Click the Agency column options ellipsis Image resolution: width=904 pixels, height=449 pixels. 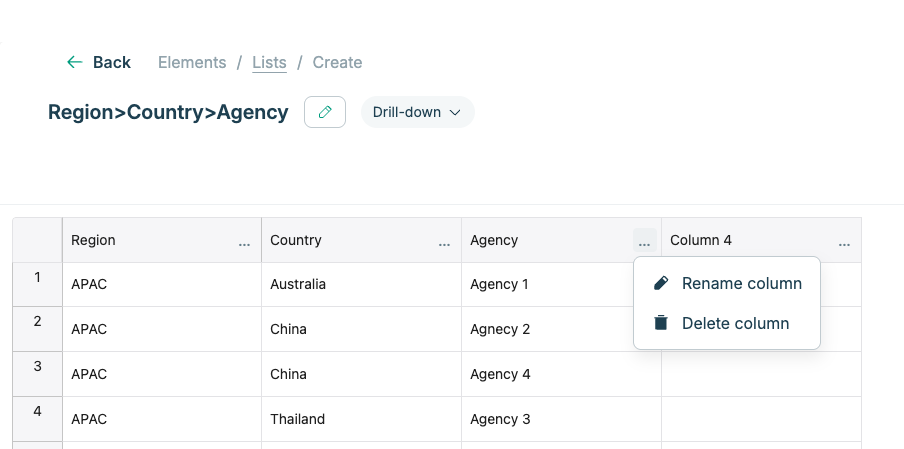click(645, 241)
